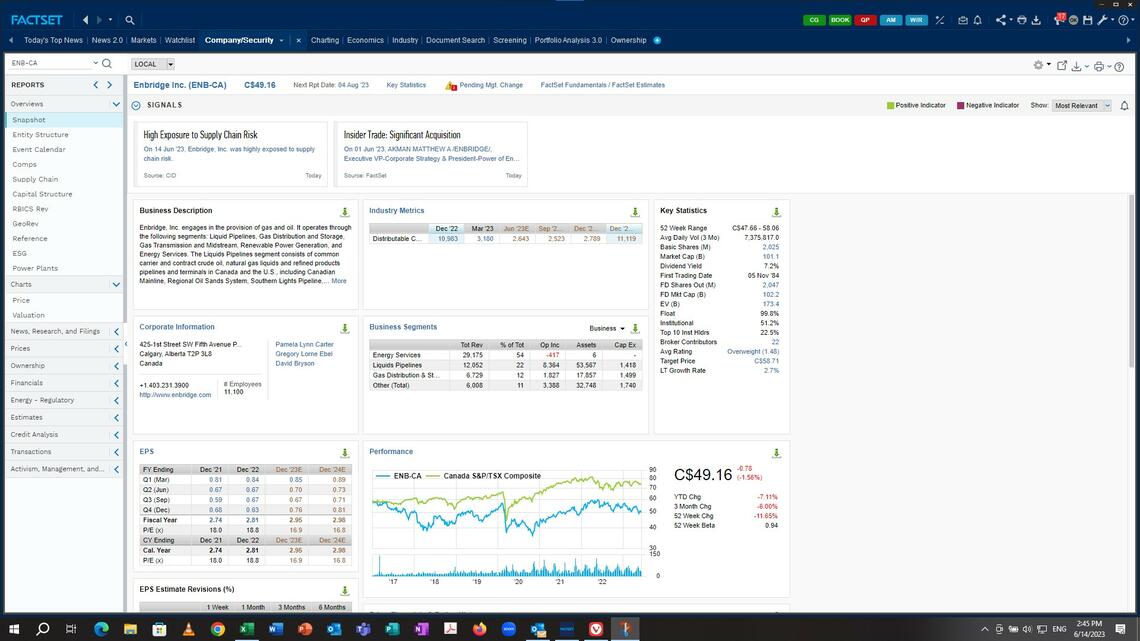
Task: Download the Industry Metrics panel data
Action: [636, 211]
